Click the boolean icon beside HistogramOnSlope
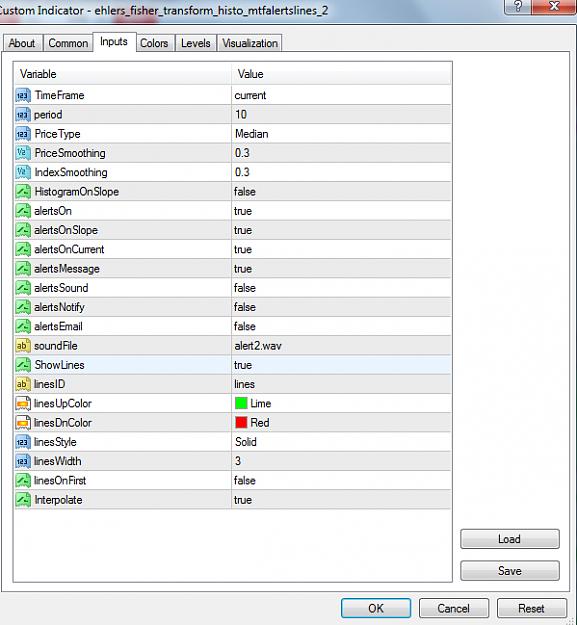The image size is (577, 625). [x=23, y=191]
